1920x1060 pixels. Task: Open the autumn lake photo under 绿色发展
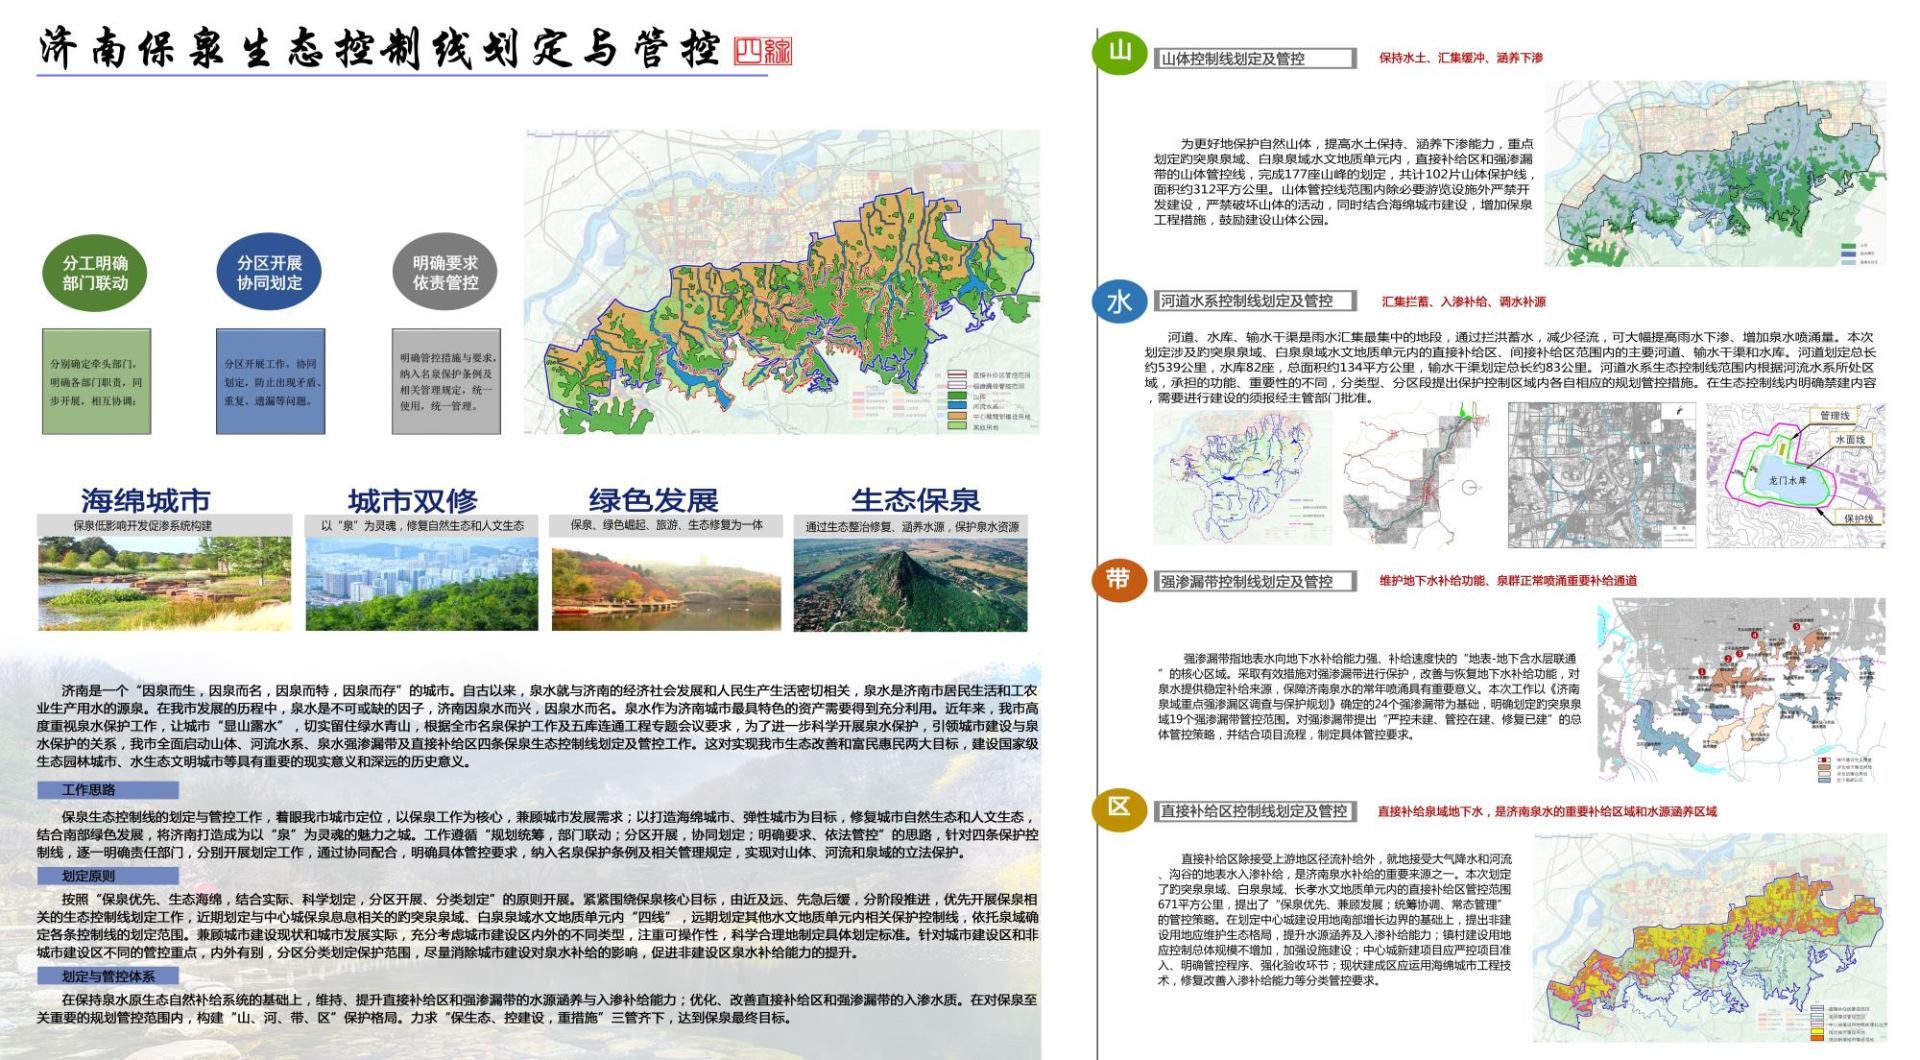pos(667,584)
